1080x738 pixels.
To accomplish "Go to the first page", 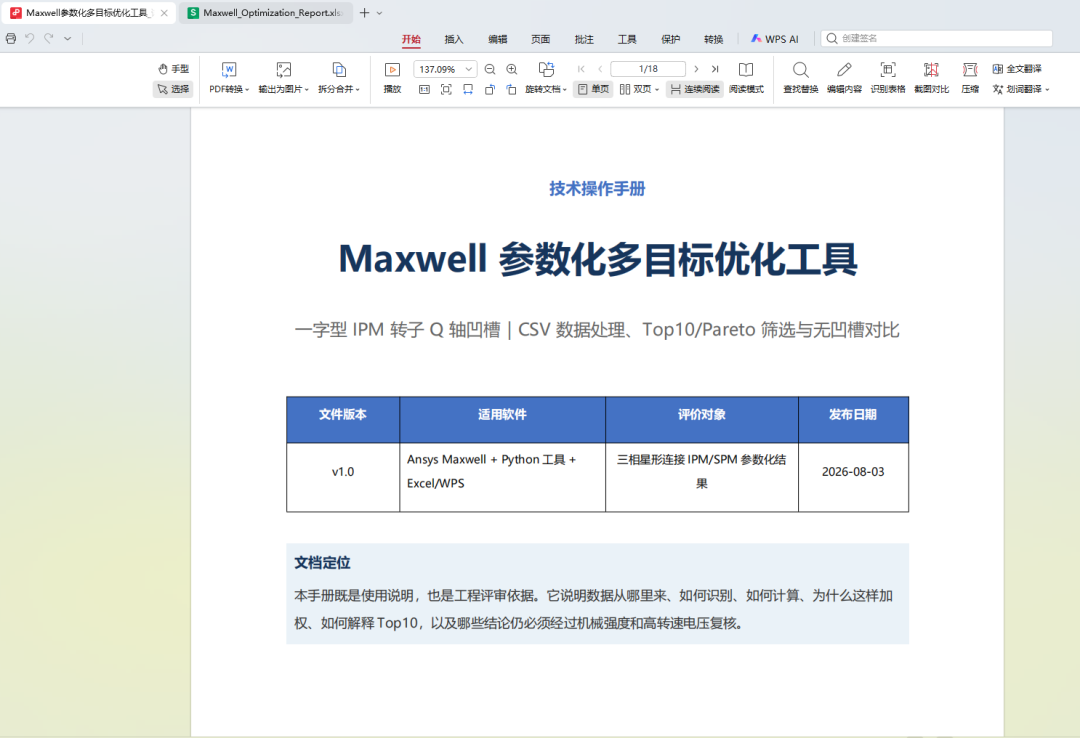I will tap(581, 69).
